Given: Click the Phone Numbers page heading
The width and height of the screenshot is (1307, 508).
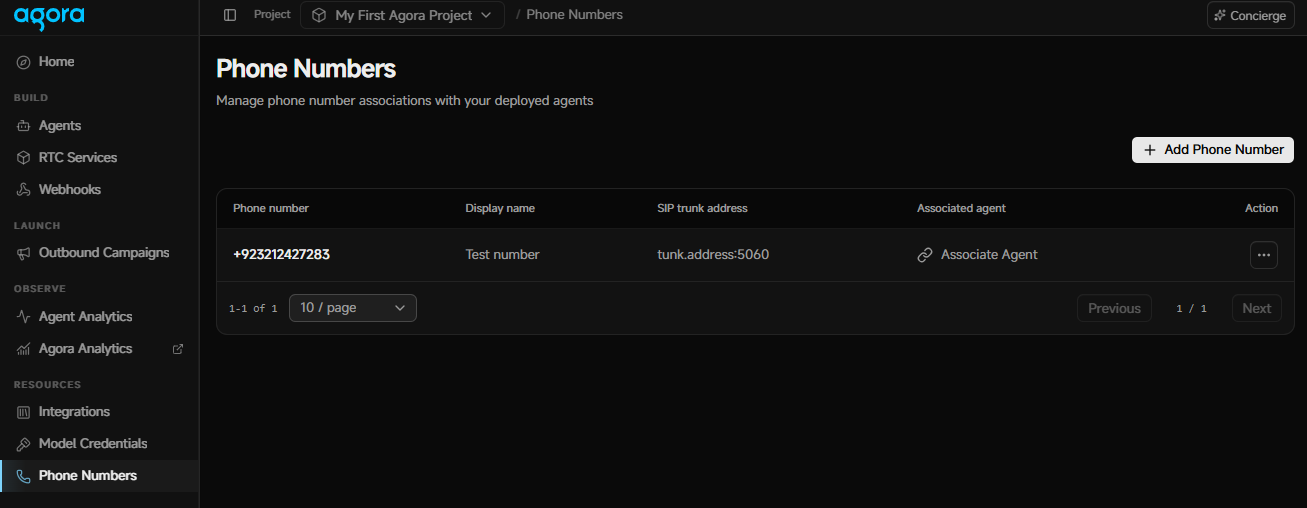Looking at the screenshot, I should click(306, 69).
